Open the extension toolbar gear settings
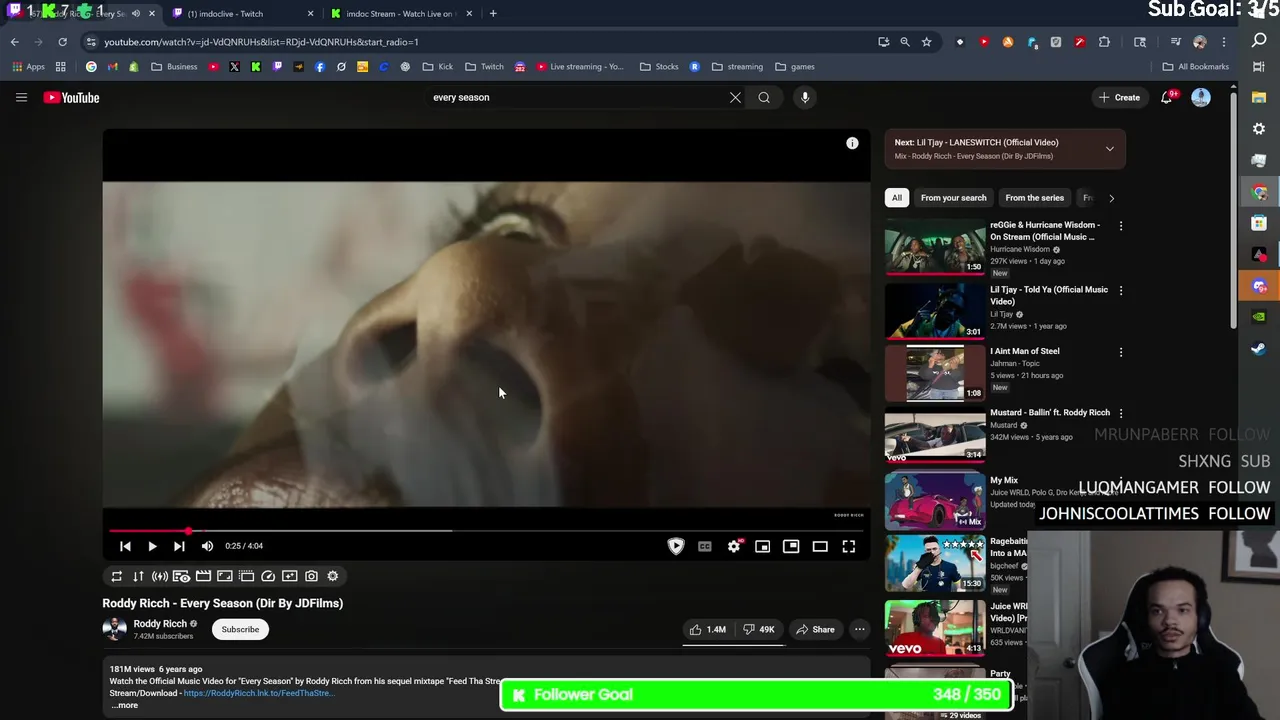Viewport: 1280px width, 720px height. 333,576
